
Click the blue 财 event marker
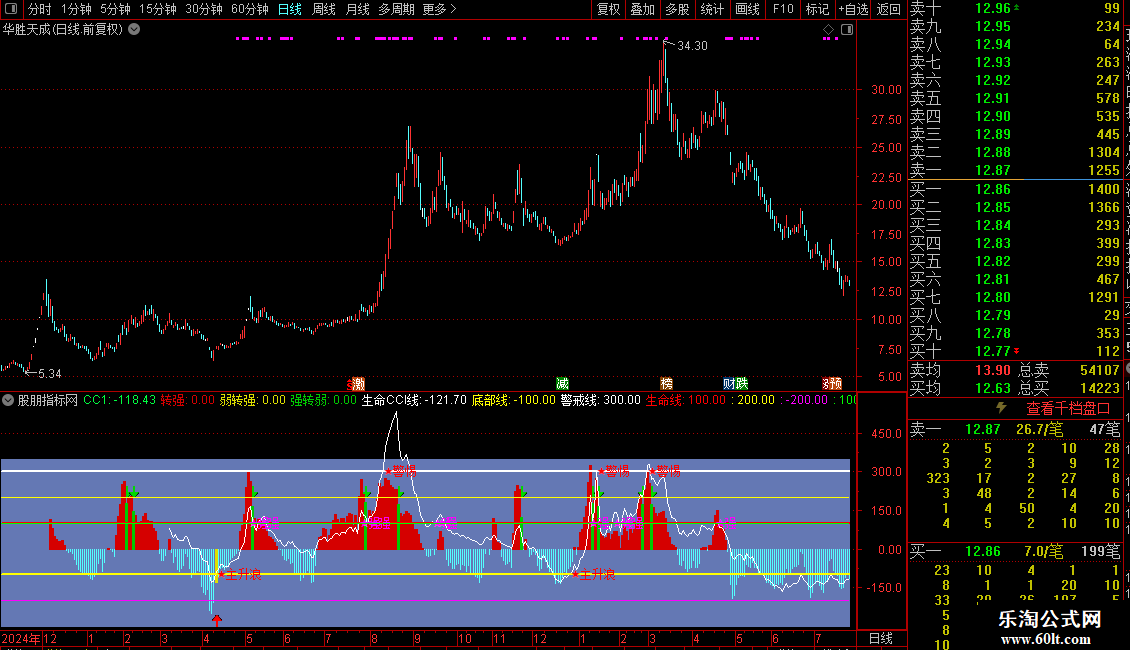point(729,384)
